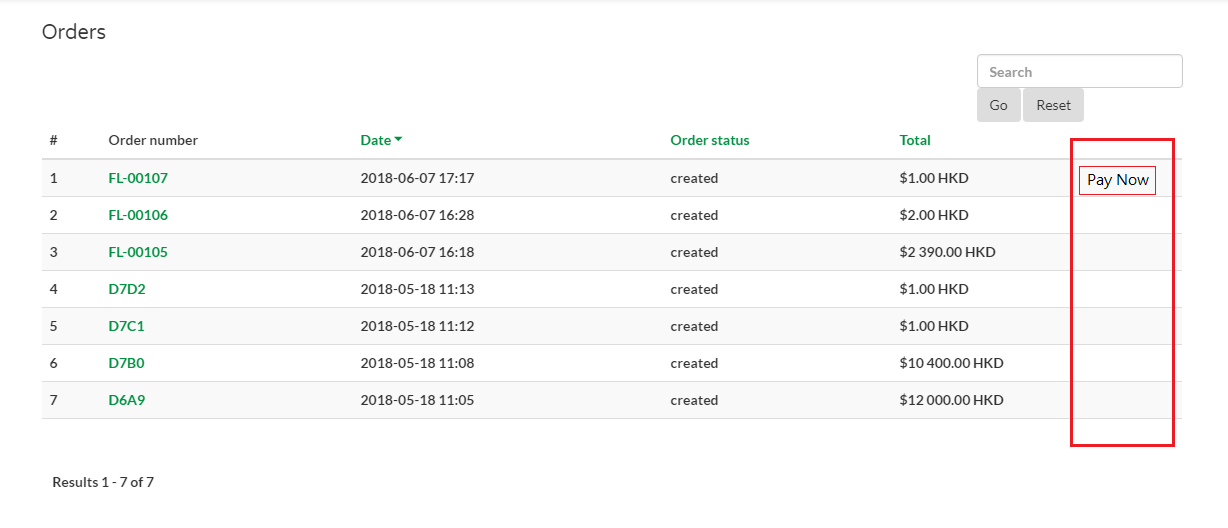Sort orders by Total column
The height and width of the screenshot is (528, 1228).
(x=915, y=140)
